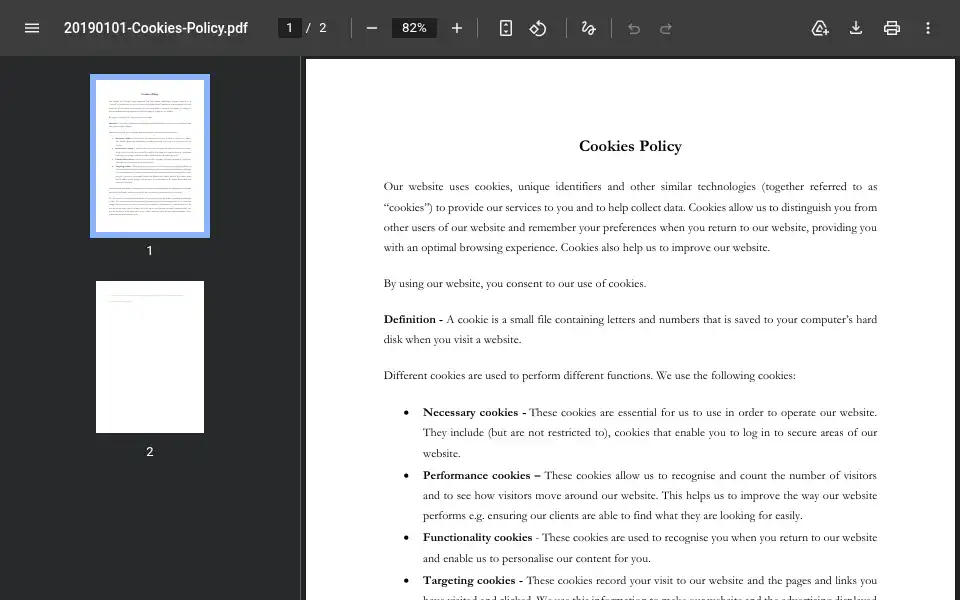Download the PDF file
This screenshot has height=600, width=960.
(x=856, y=28)
